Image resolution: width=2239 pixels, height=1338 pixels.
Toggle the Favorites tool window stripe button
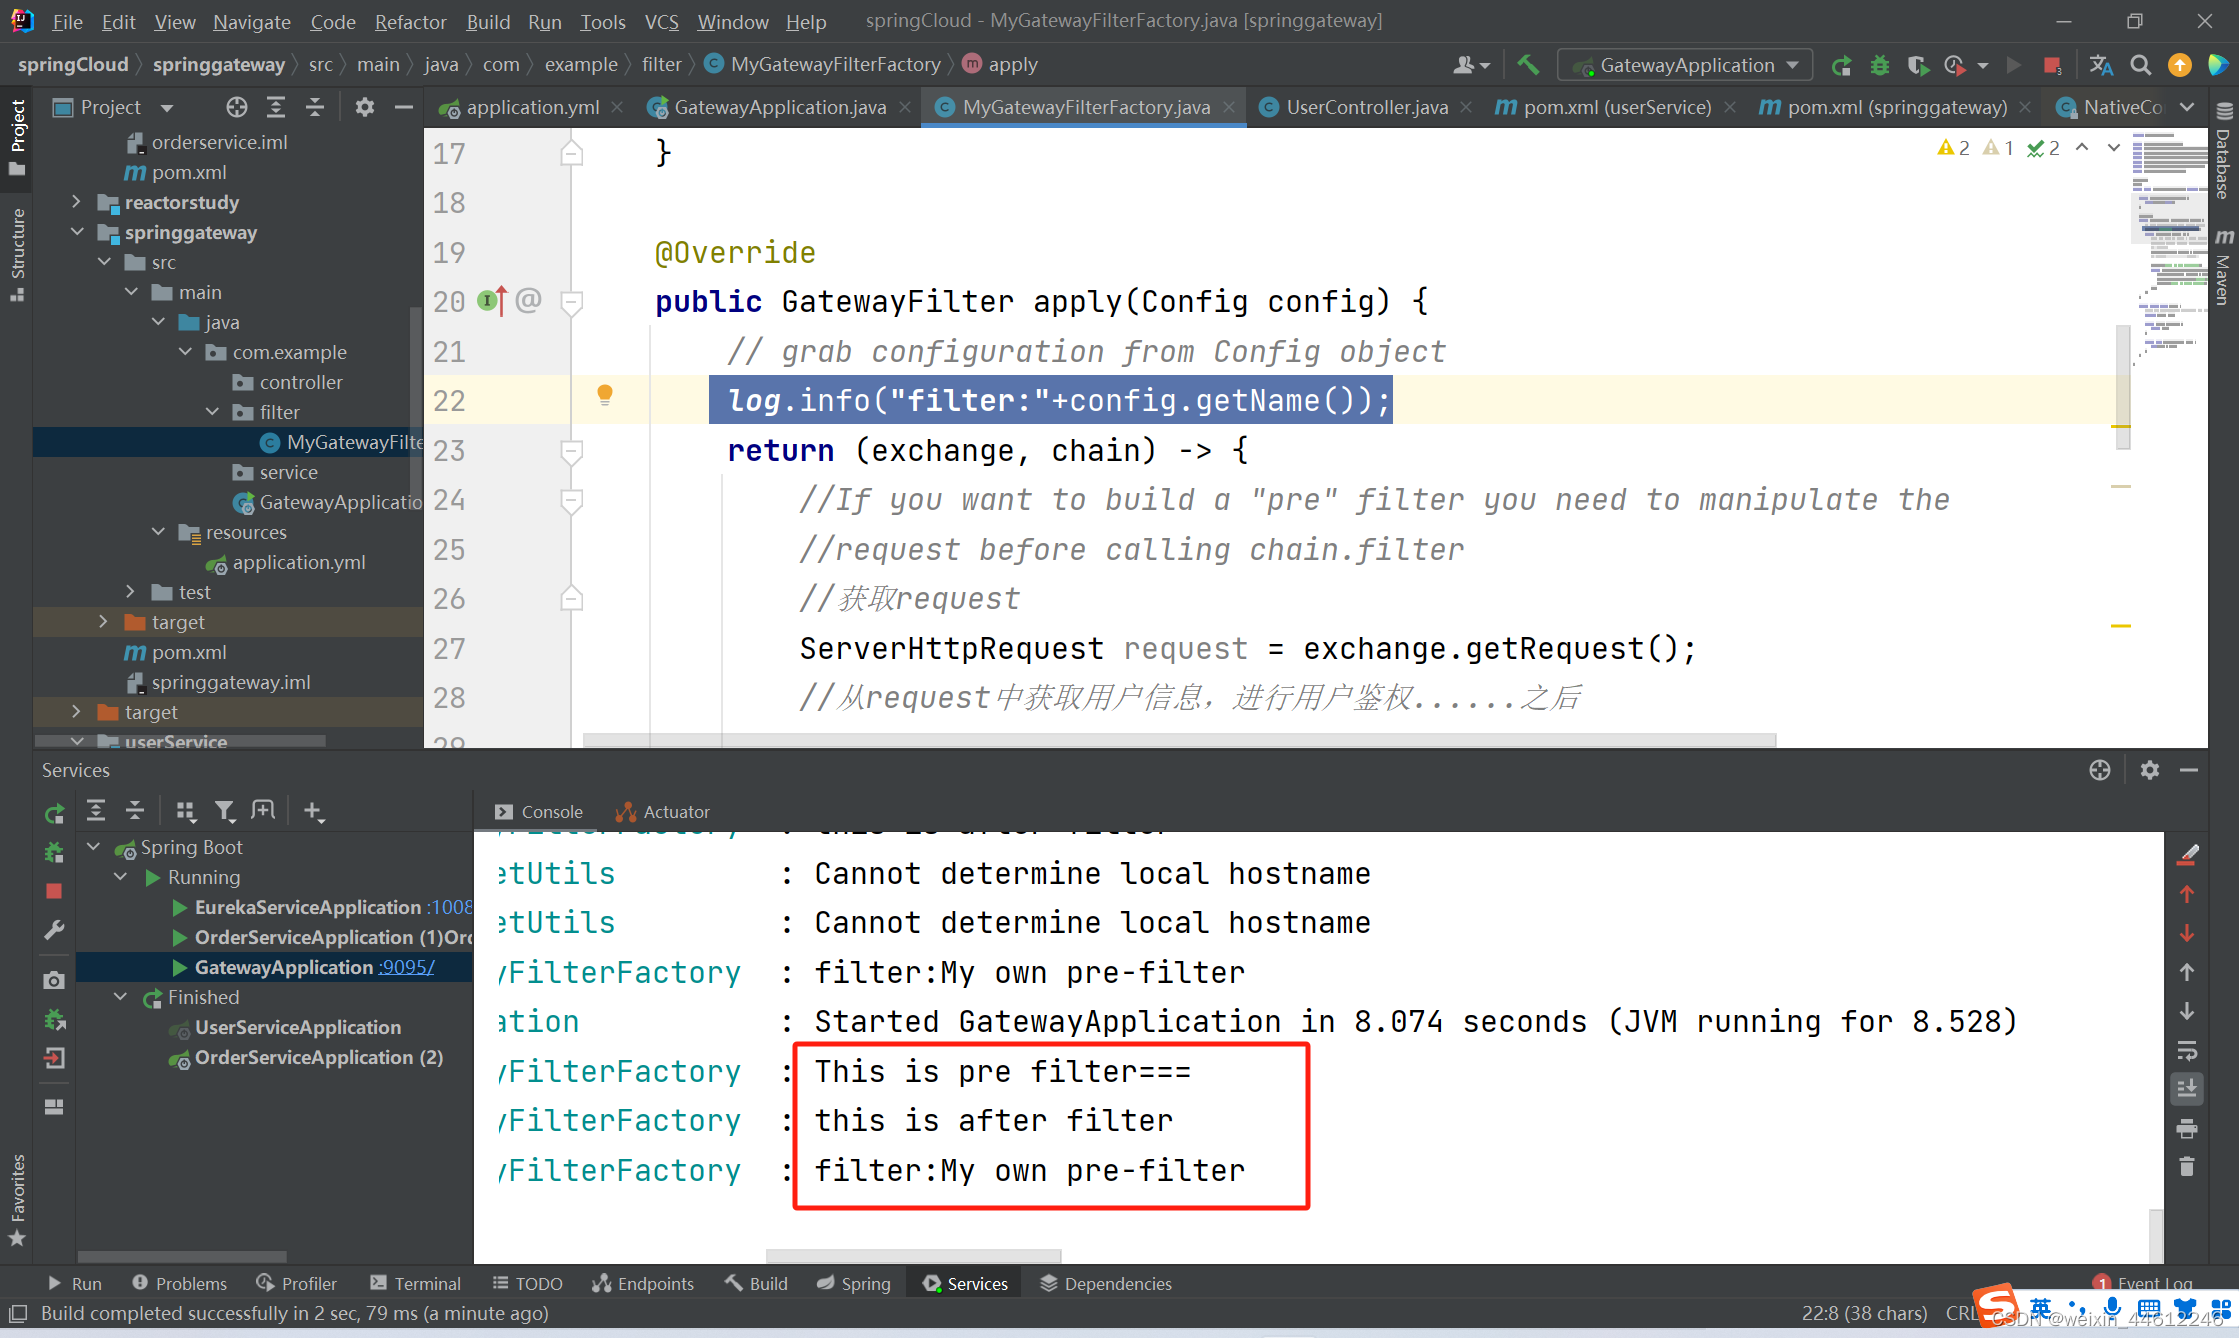coord(17,1200)
